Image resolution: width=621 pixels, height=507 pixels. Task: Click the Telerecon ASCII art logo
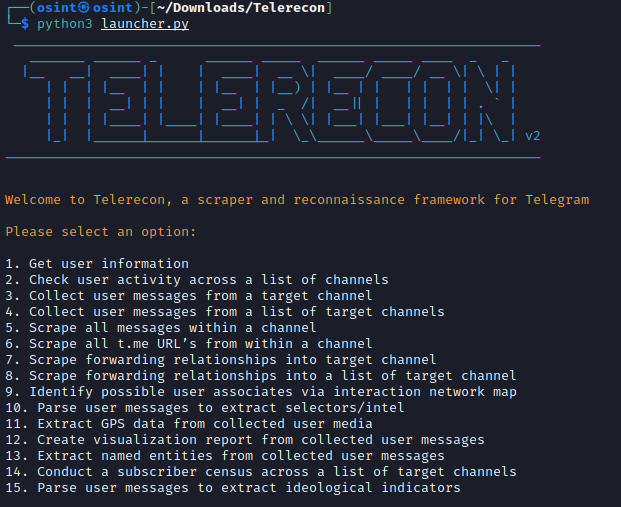click(270, 101)
